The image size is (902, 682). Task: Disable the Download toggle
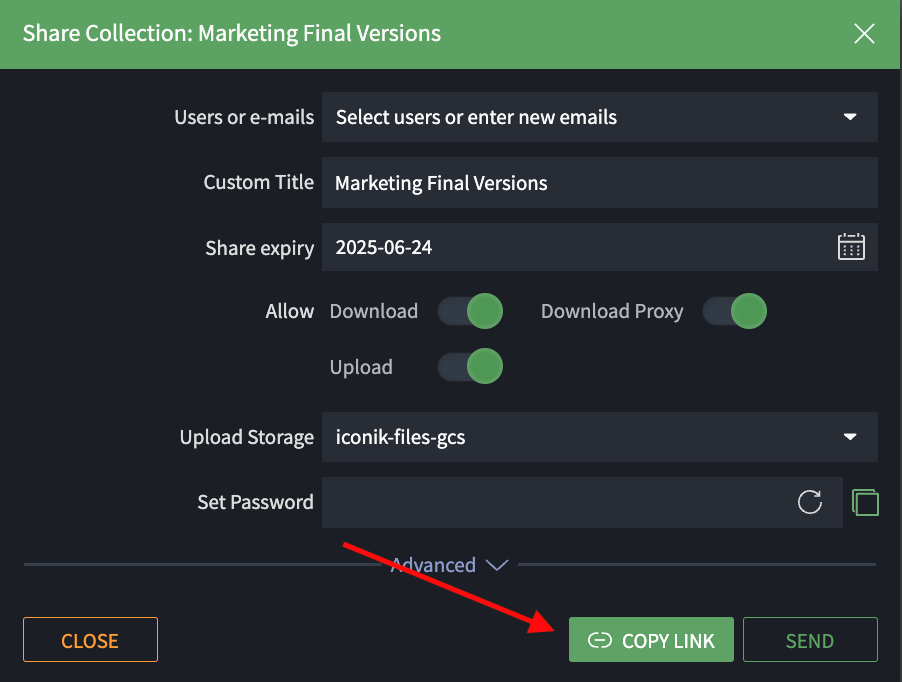(470, 311)
